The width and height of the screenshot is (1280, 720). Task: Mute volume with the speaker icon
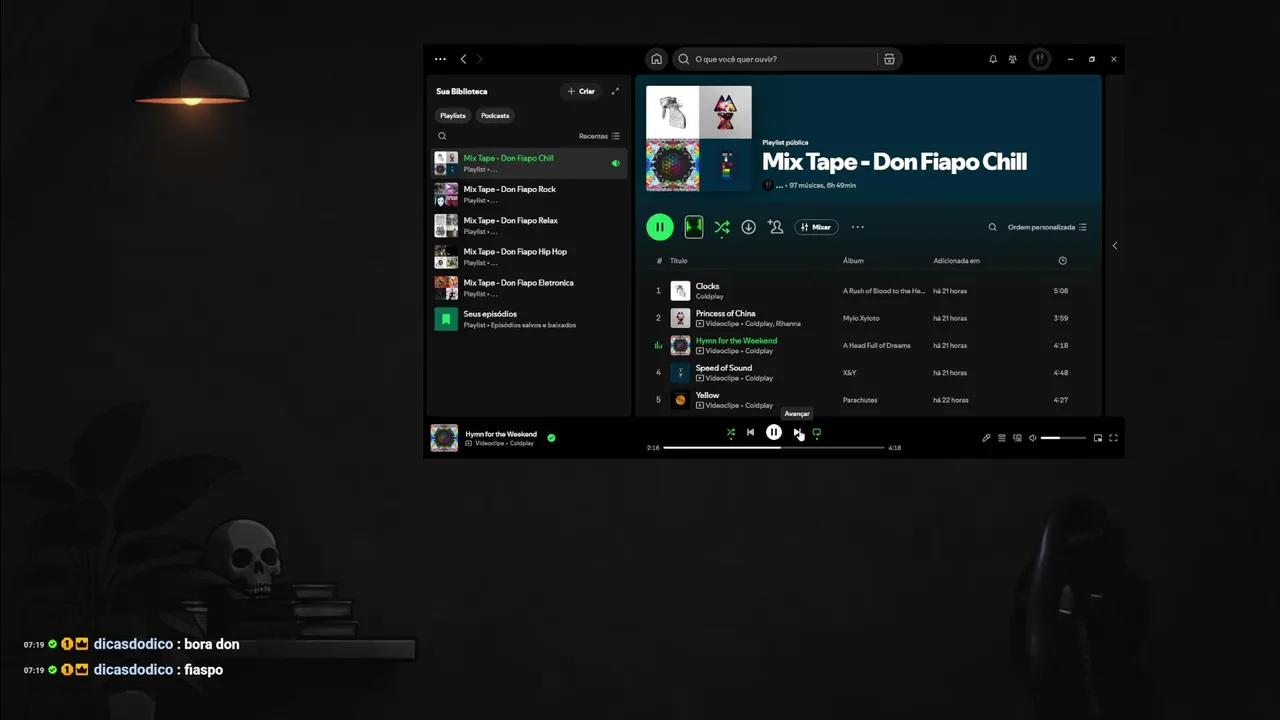1033,438
